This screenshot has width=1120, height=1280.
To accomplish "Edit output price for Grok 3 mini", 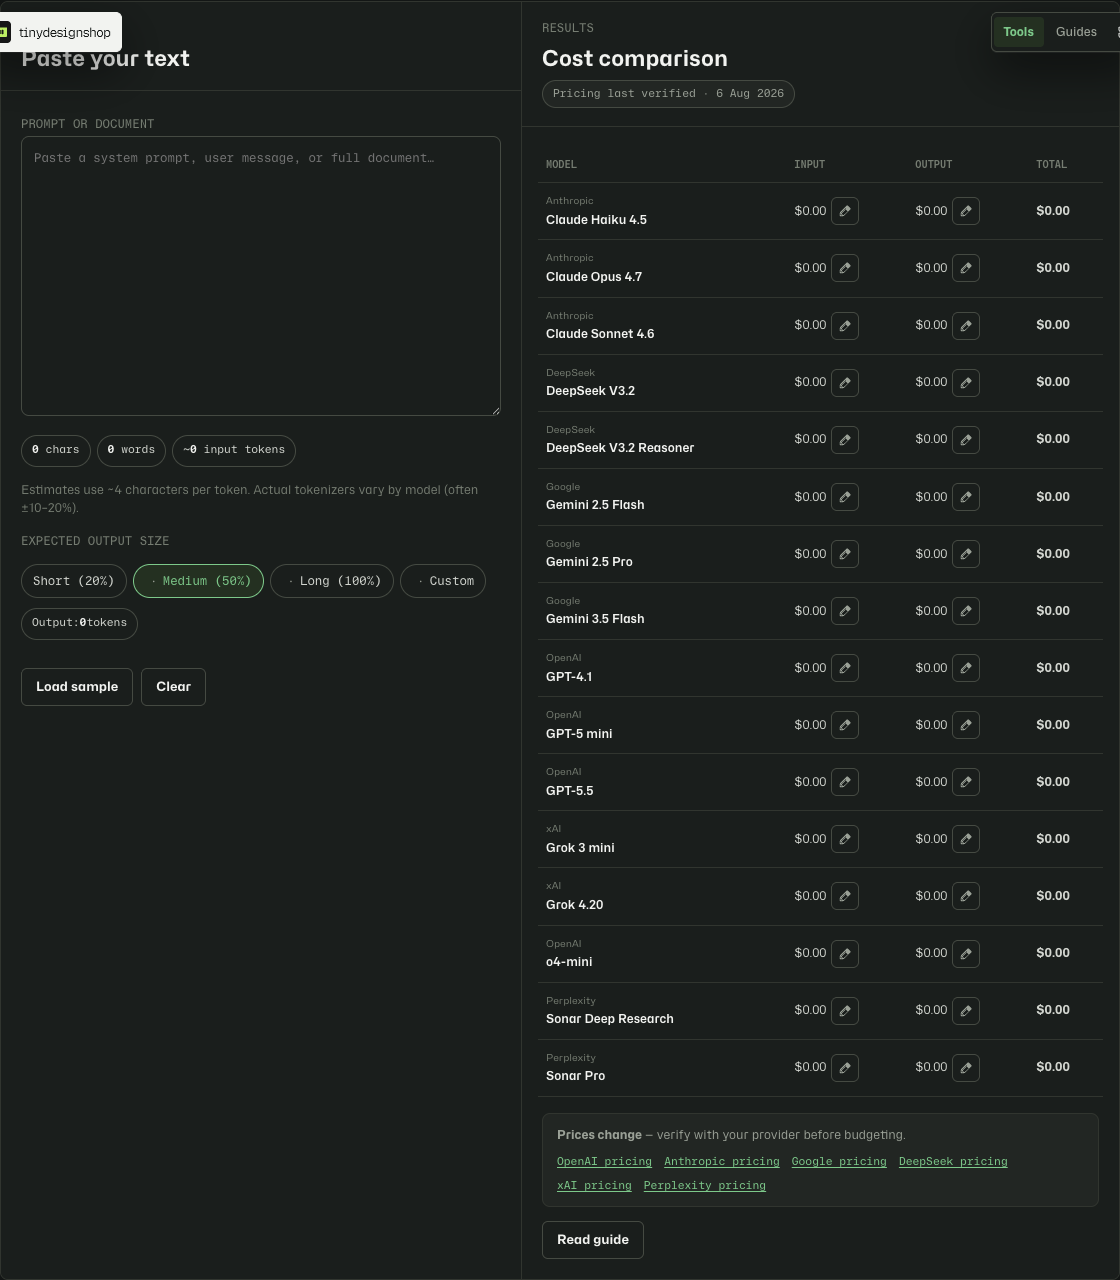I will pos(966,839).
